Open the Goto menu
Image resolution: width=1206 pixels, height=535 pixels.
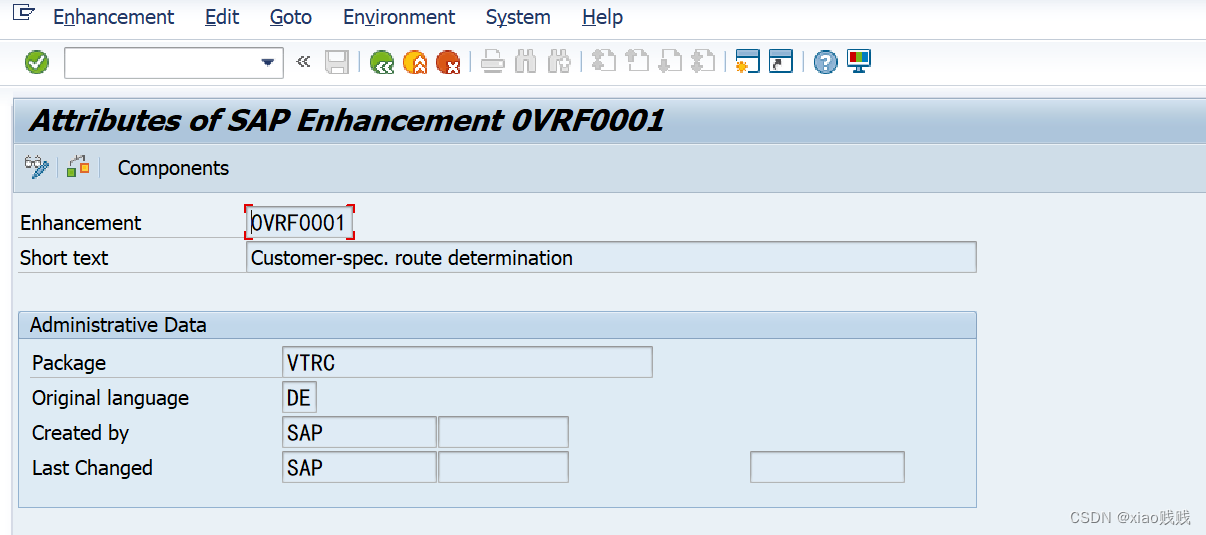[291, 17]
